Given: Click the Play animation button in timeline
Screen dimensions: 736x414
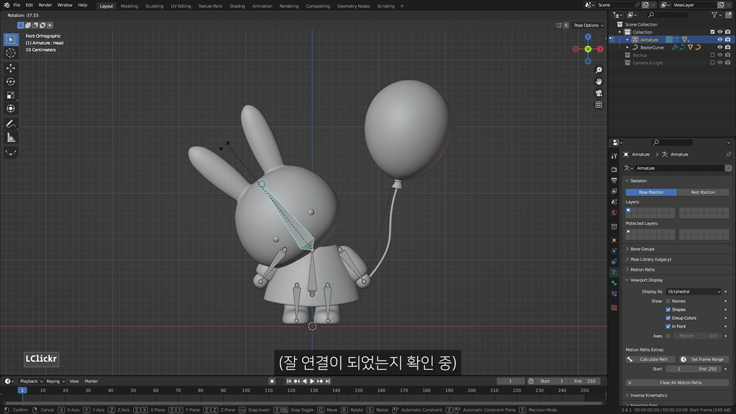Looking at the screenshot, I should click(312, 381).
